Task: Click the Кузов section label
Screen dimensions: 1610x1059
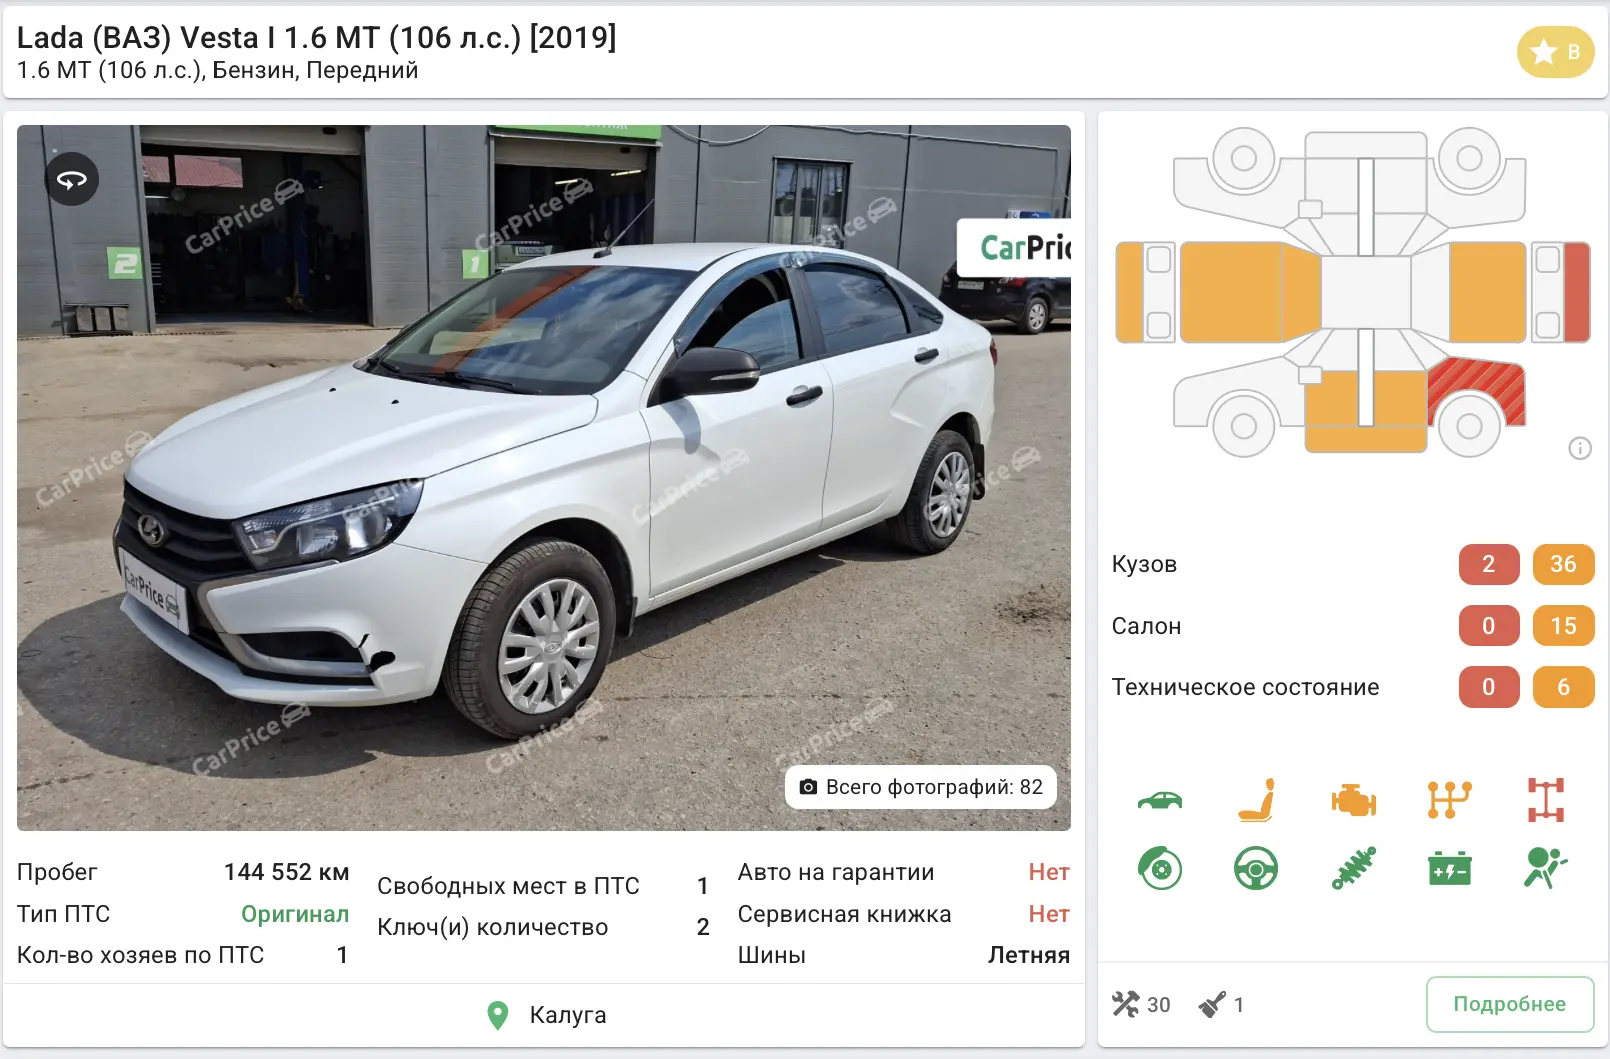Action: tap(1144, 564)
